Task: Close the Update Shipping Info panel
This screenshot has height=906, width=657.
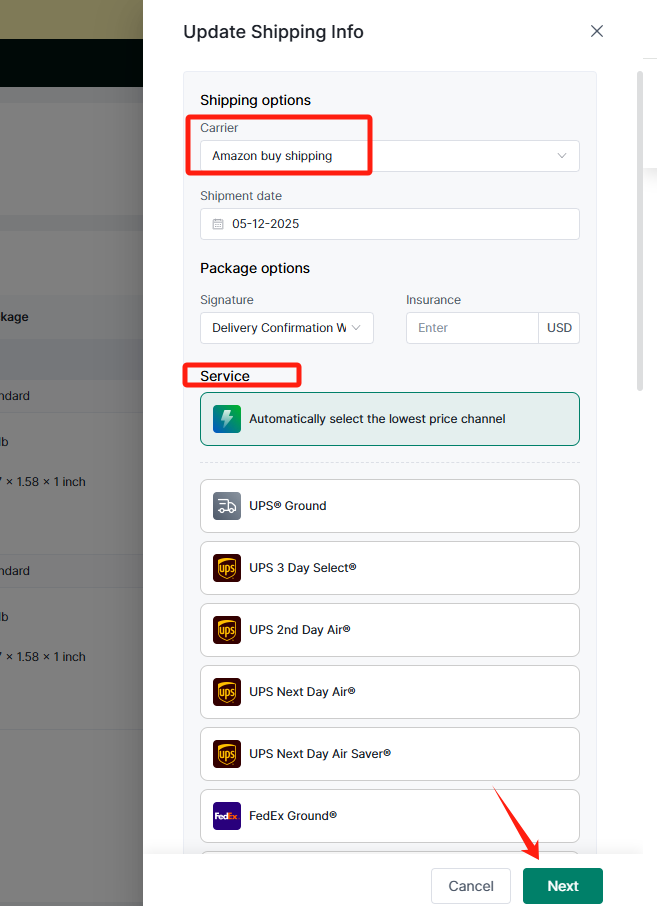Action: pyautogui.click(x=596, y=31)
